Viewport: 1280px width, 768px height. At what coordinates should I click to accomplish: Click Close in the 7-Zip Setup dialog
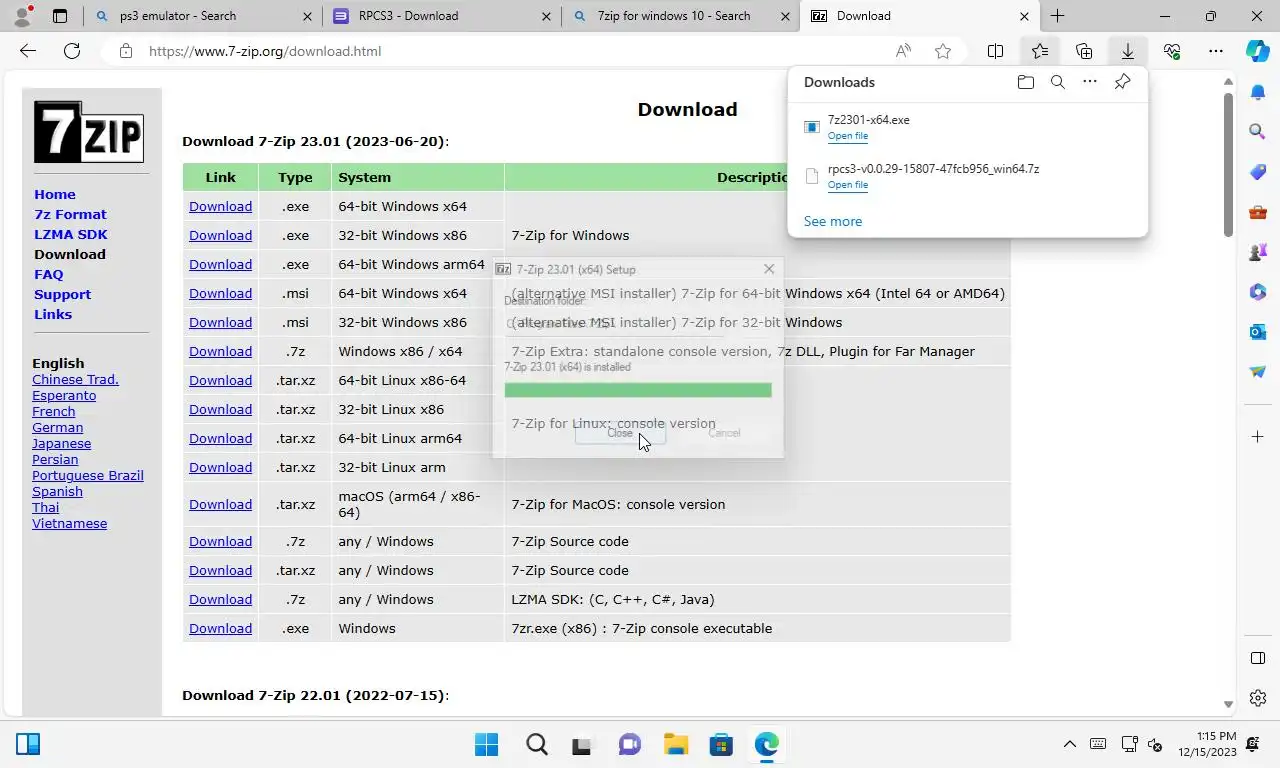tap(620, 433)
